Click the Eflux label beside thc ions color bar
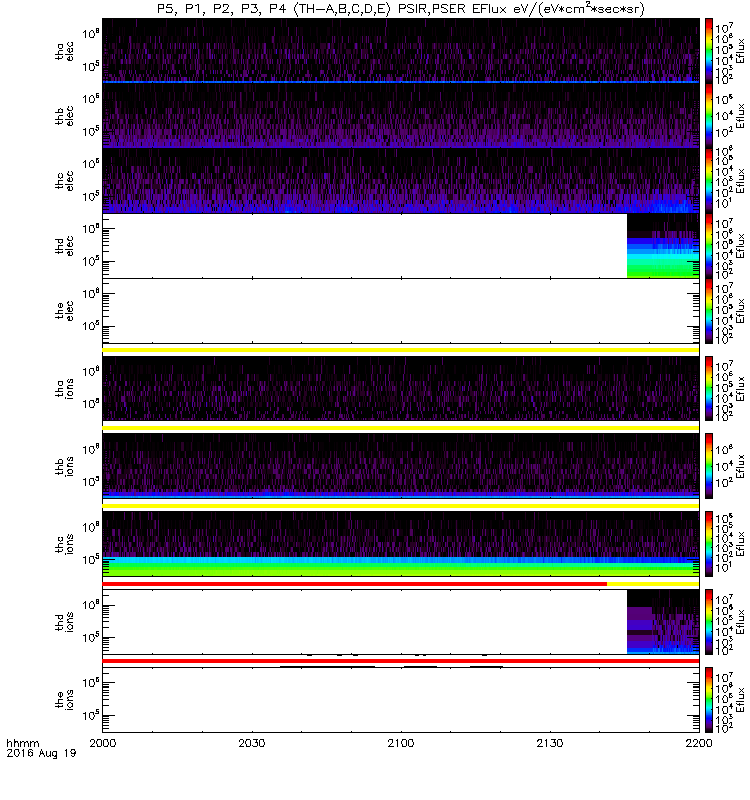Screen dimensions: 750x800 740,544
